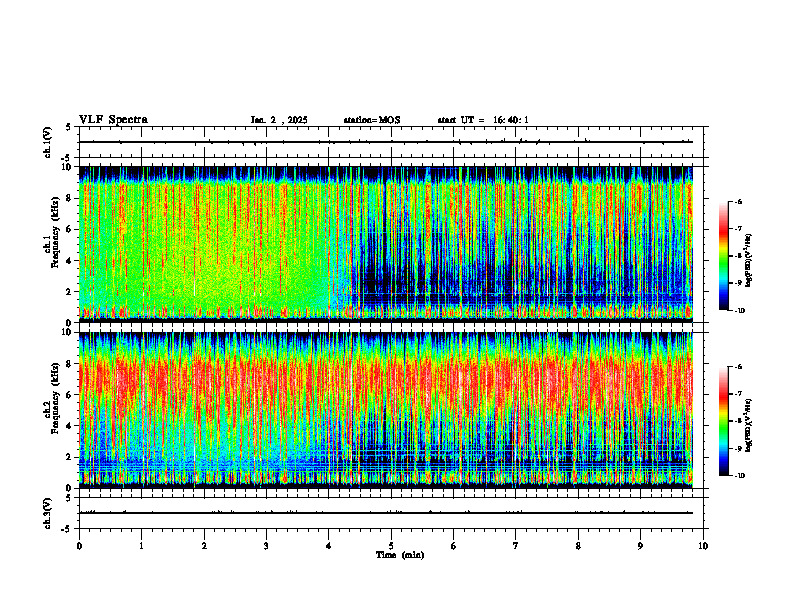792x612 pixels.
Task: Select "-9" on the ch.1 color bar
Action: [738, 283]
